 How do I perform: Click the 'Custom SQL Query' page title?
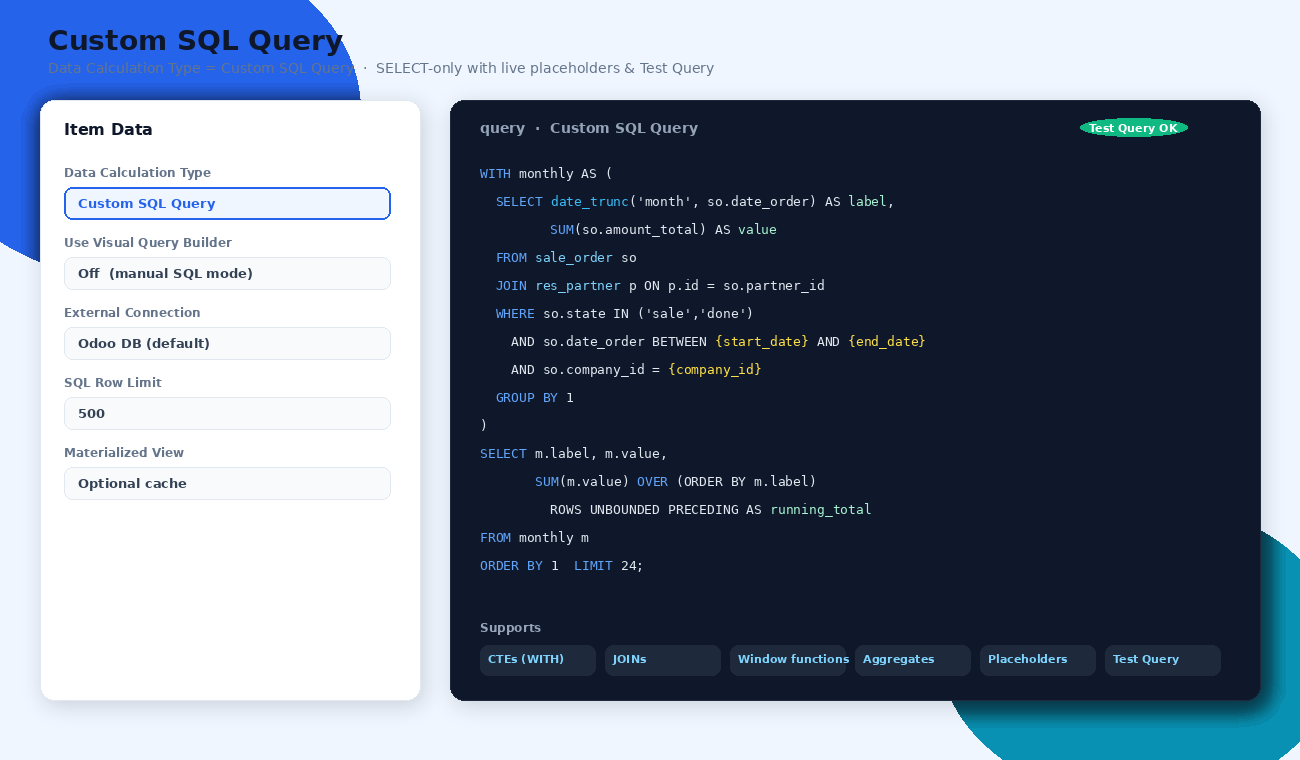pyautogui.click(x=196, y=41)
